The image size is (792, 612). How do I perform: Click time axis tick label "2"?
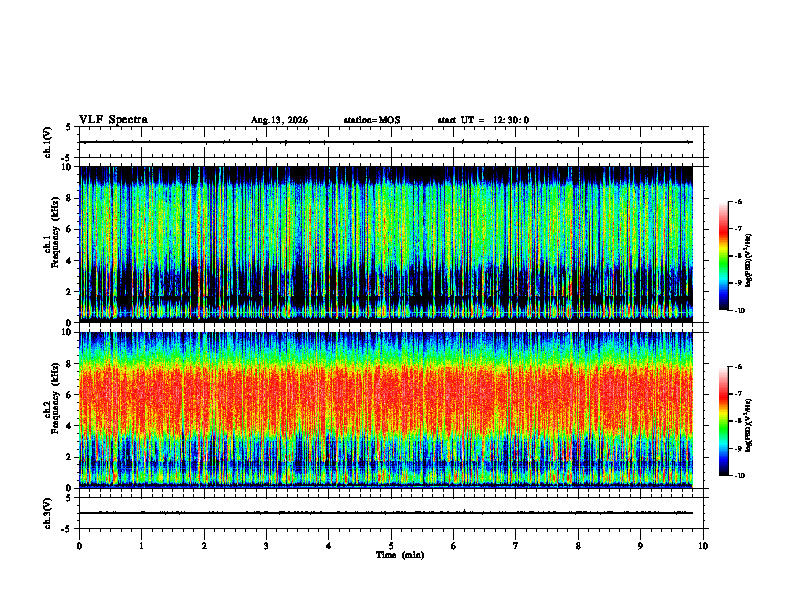pos(204,545)
